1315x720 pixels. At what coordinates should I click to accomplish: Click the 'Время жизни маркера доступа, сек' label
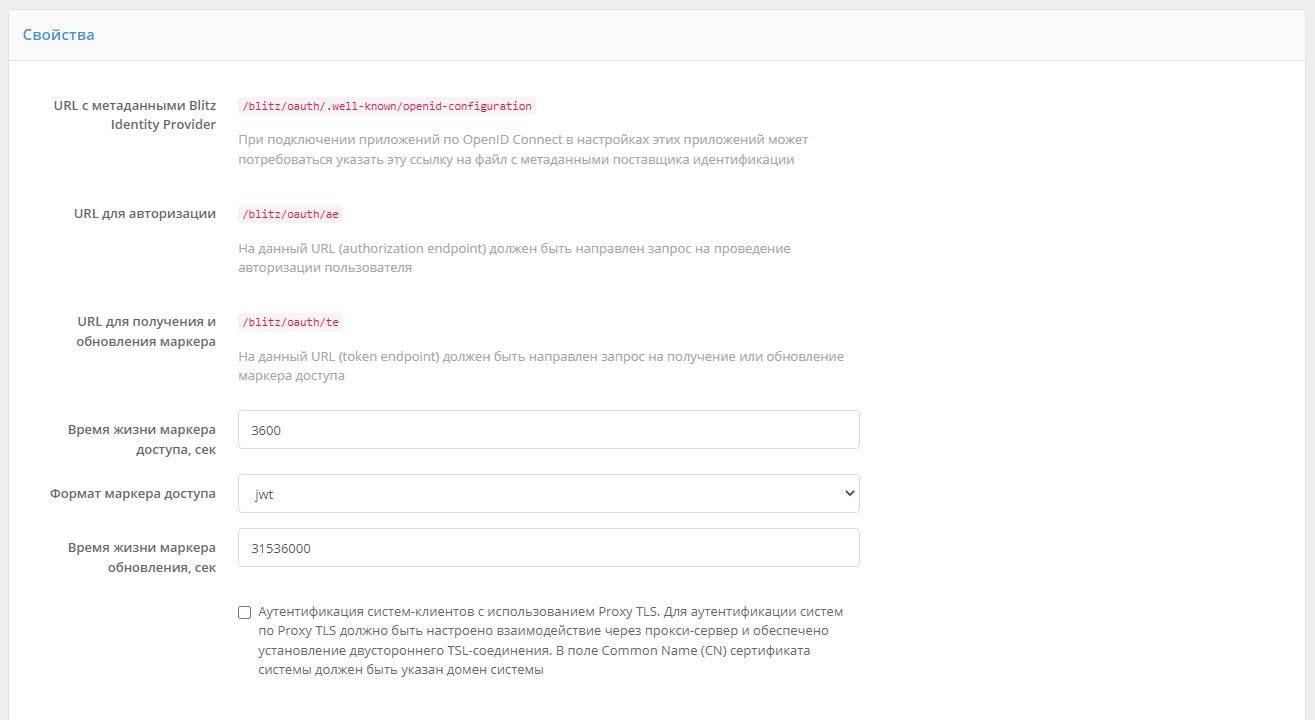point(141,439)
